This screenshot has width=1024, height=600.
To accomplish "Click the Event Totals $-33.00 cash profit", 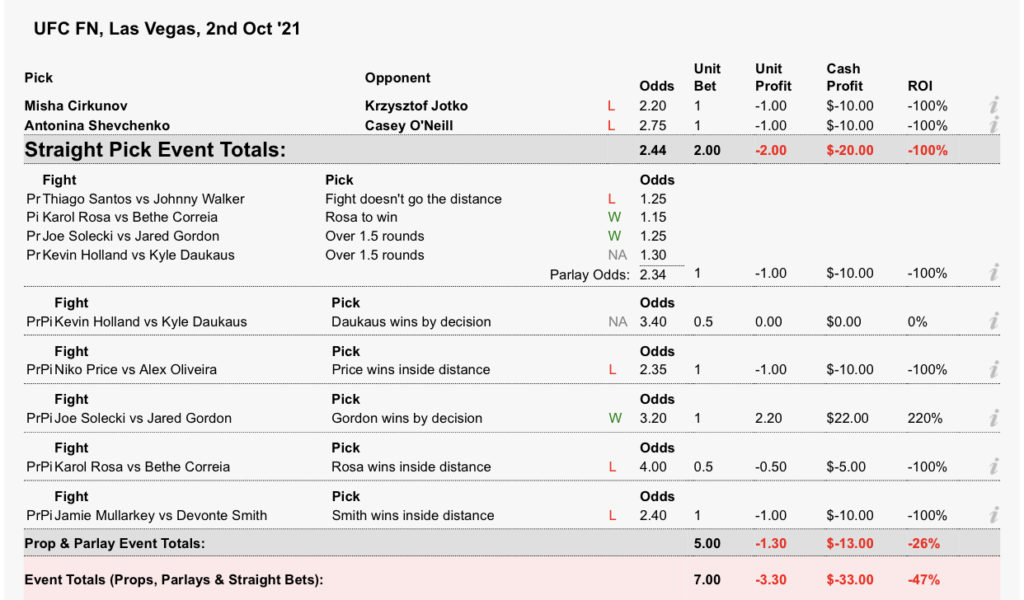I will point(850,579).
